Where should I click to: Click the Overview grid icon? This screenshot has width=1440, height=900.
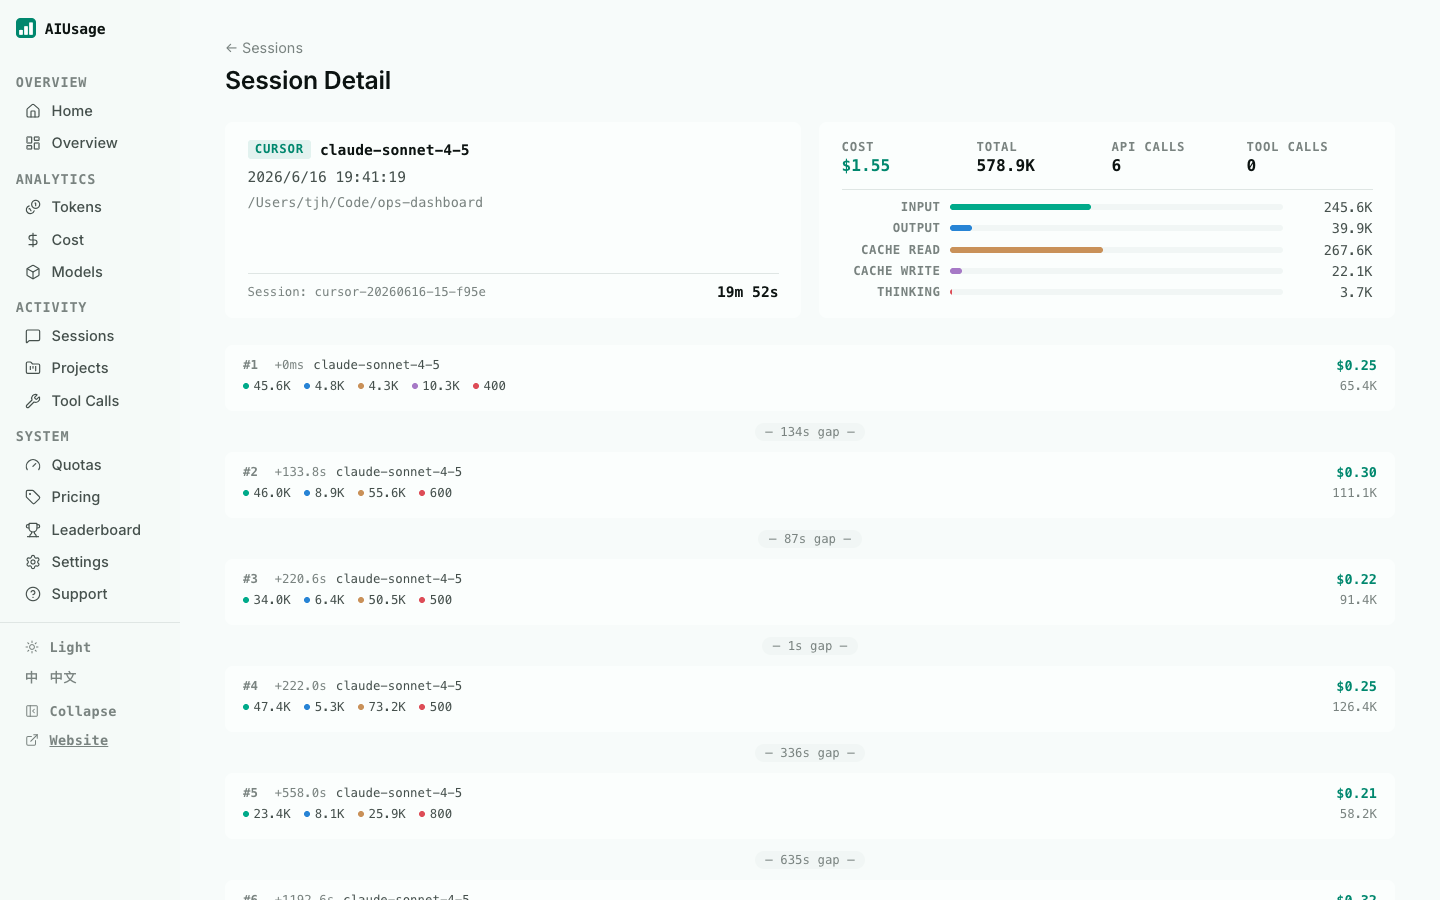33,143
